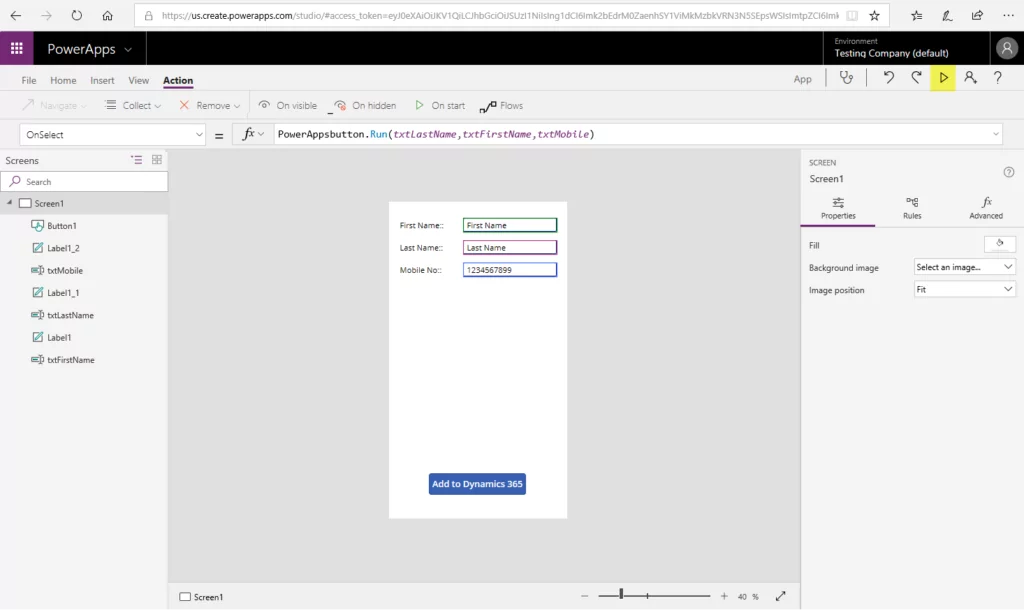Fit canvas to window icon
The width and height of the screenshot is (1024, 610).
coord(780,596)
